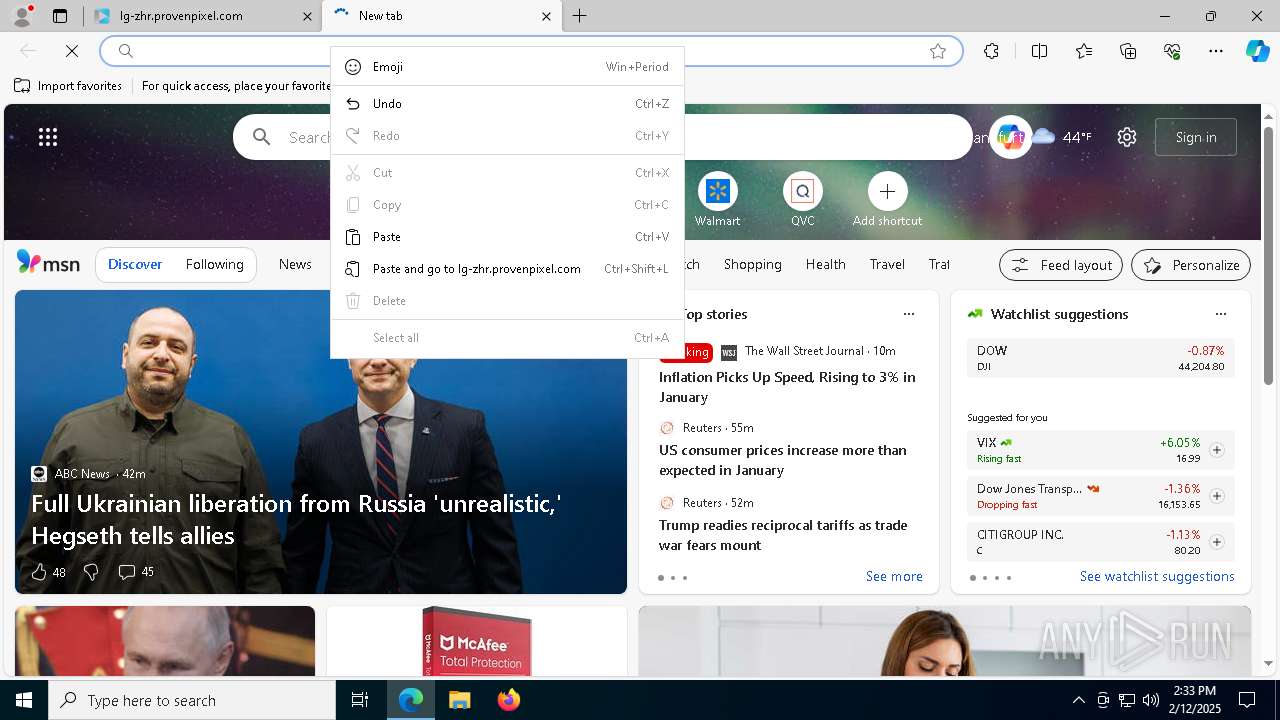
Task: Click Import favorites in bookmarks bar
Action: pyautogui.click(x=68, y=86)
